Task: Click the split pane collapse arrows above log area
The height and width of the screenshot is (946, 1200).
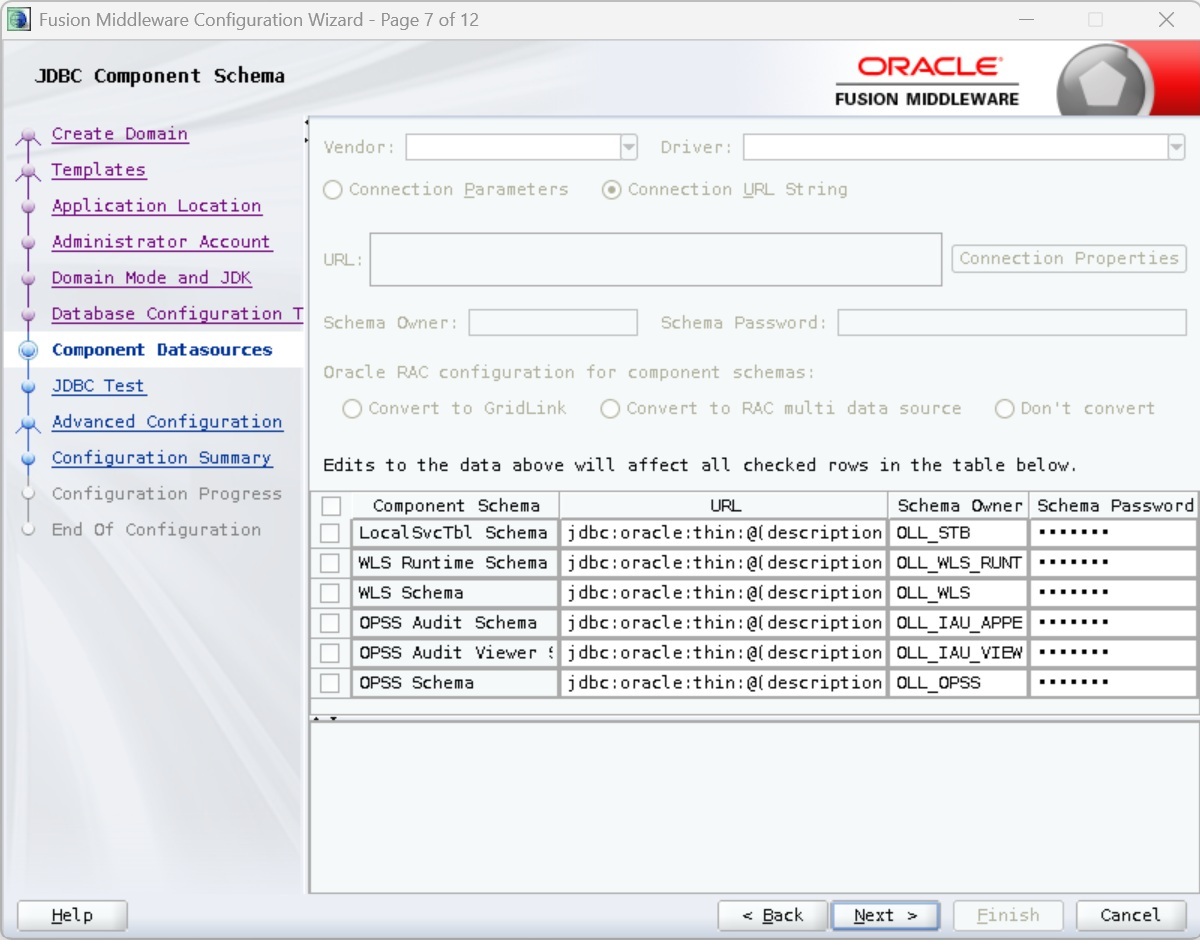Action: (x=324, y=718)
